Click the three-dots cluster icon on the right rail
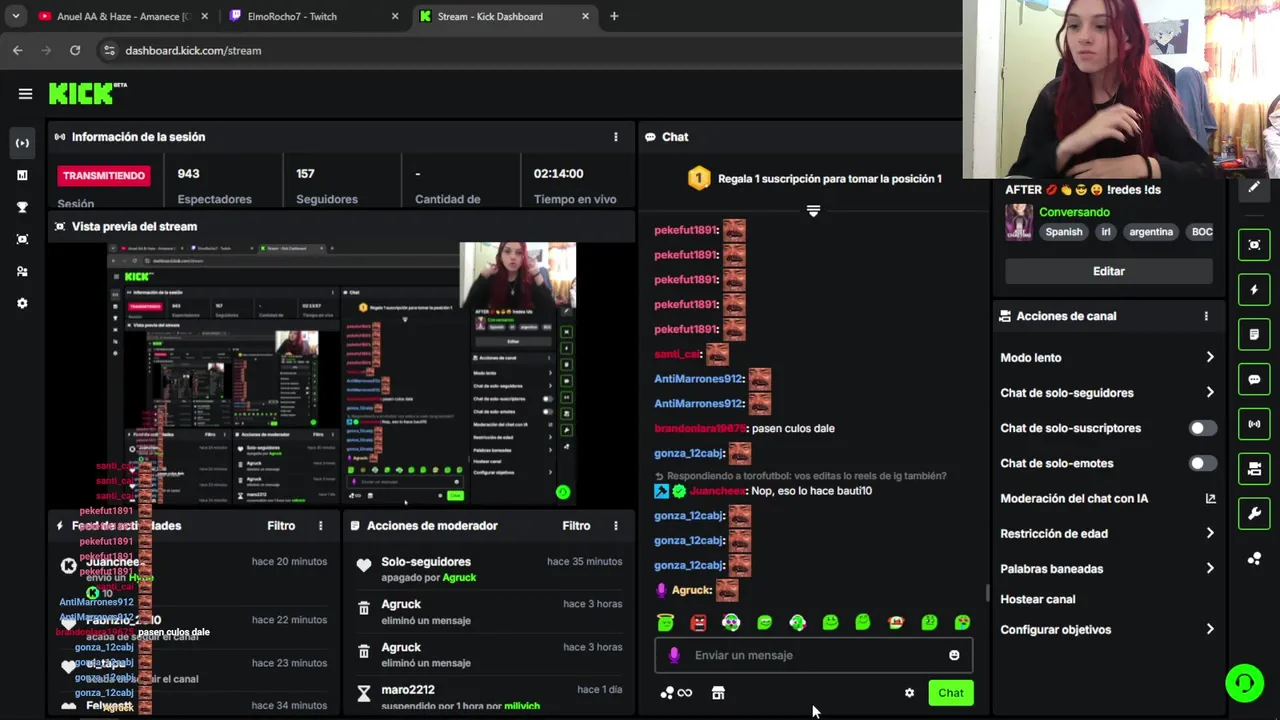Viewport: 1280px width, 720px height. pyautogui.click(x=1254, y=559)
